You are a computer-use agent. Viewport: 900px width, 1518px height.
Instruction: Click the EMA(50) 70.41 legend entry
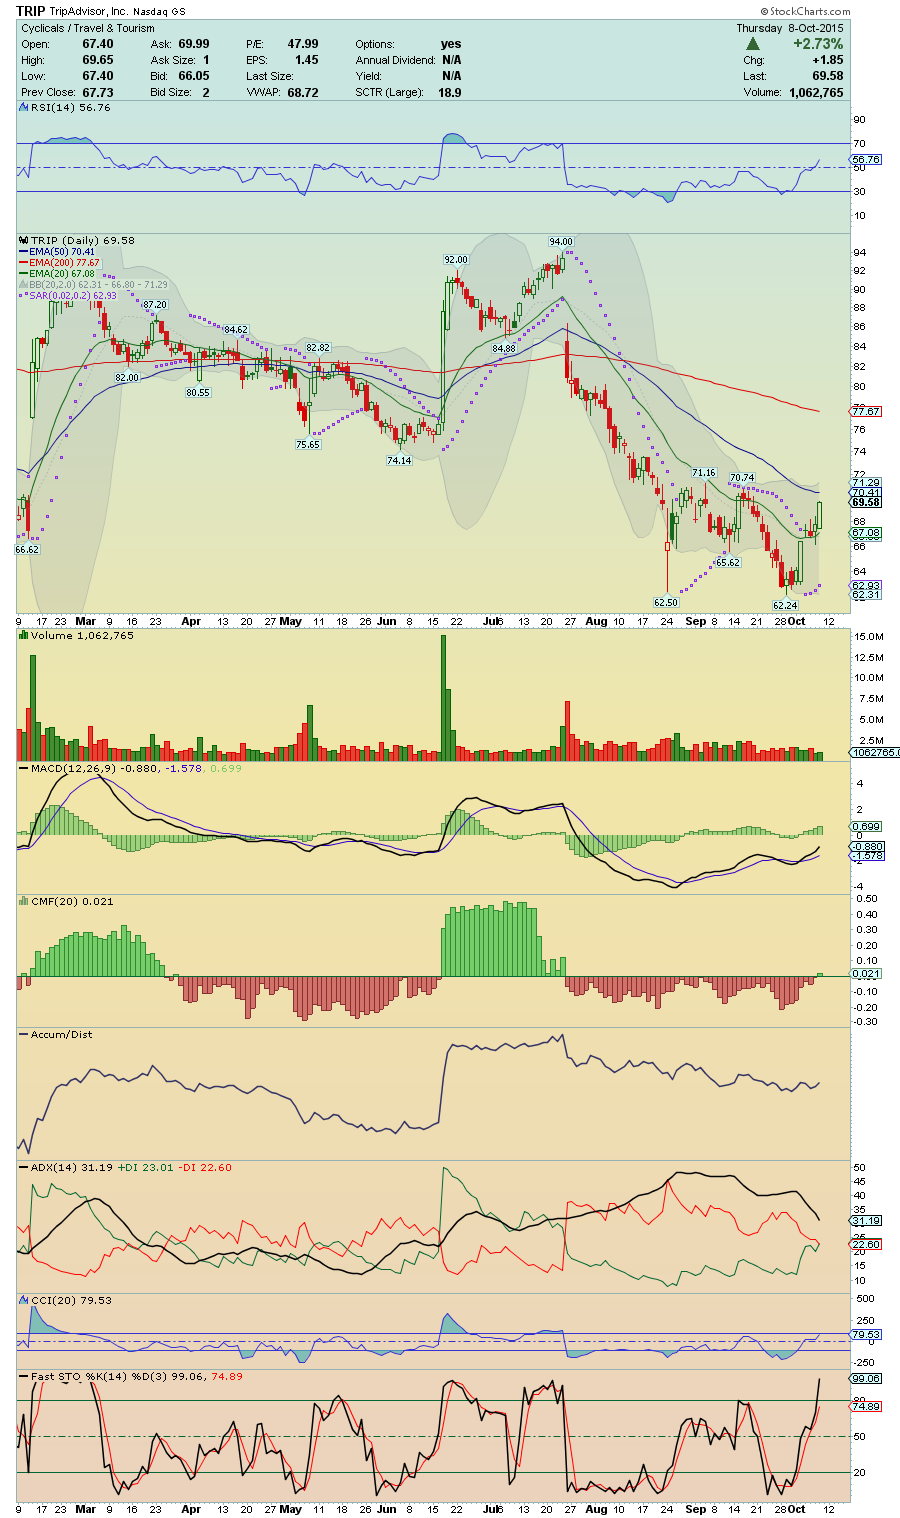coord(62,252)
